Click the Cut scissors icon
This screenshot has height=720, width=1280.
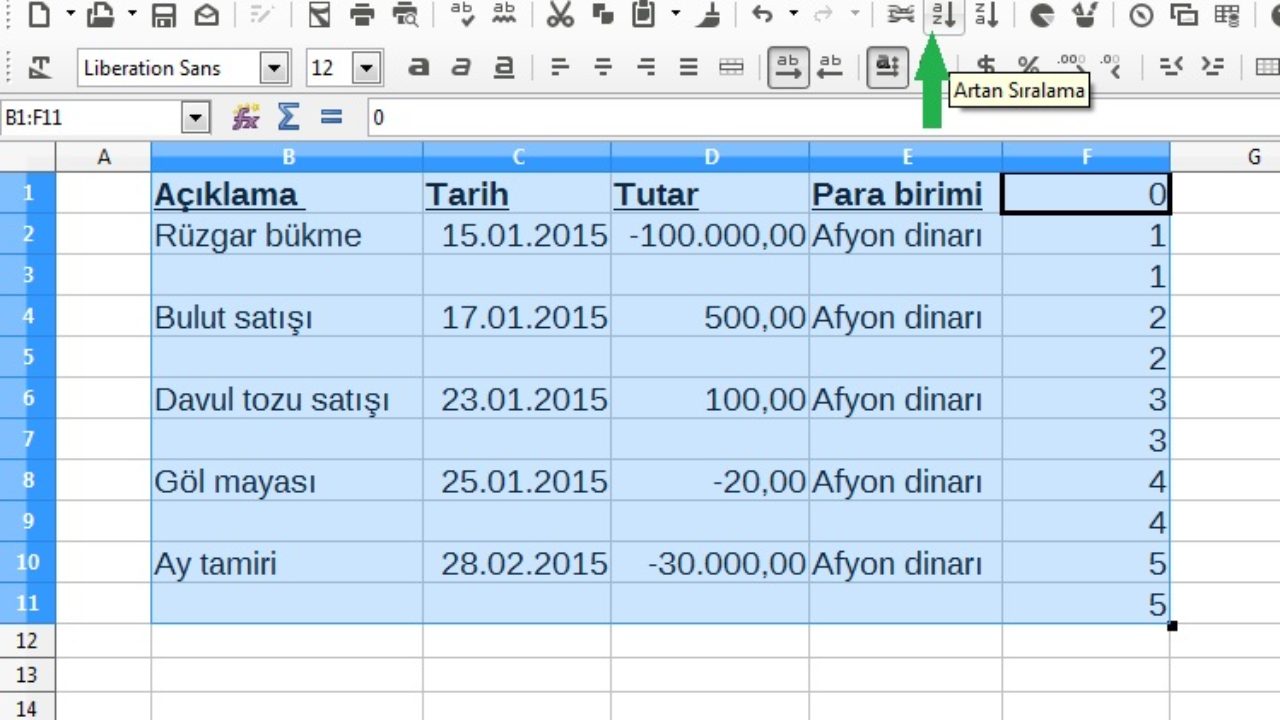[561, 15]
